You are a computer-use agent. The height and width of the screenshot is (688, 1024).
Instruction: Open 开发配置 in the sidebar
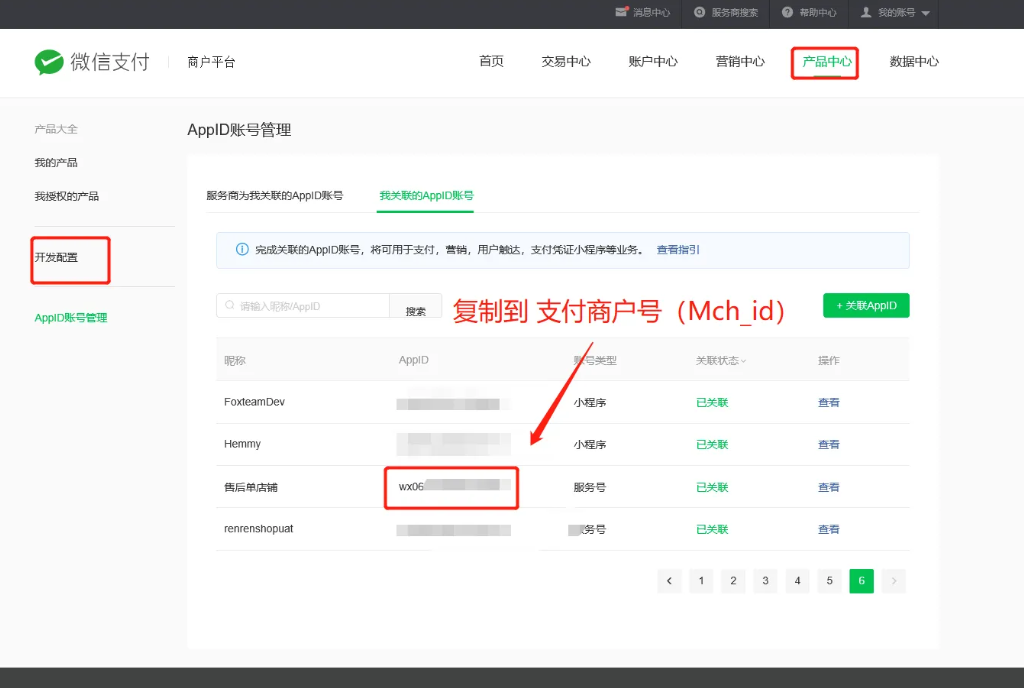[x=56, y=258]
